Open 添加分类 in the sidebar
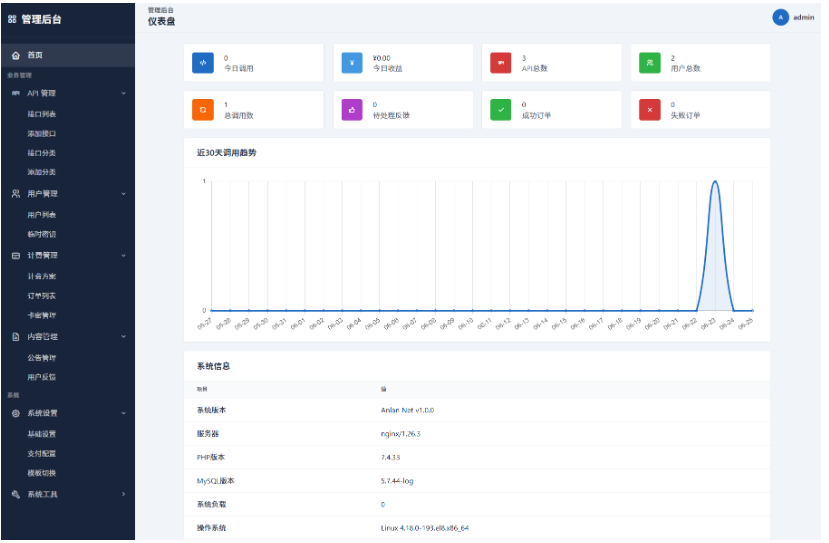Screen dimensions: 829x543 coord(42,172)
